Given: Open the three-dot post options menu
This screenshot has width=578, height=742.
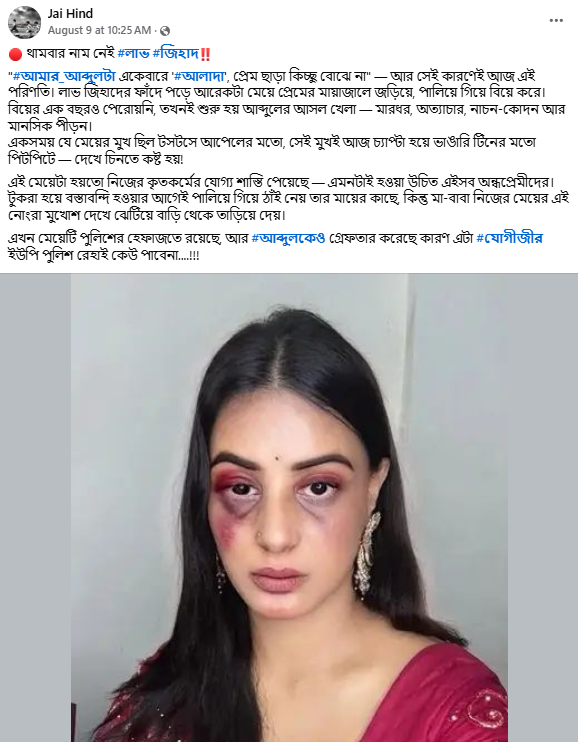Looking at the screenshot, I should click(556, 21).
